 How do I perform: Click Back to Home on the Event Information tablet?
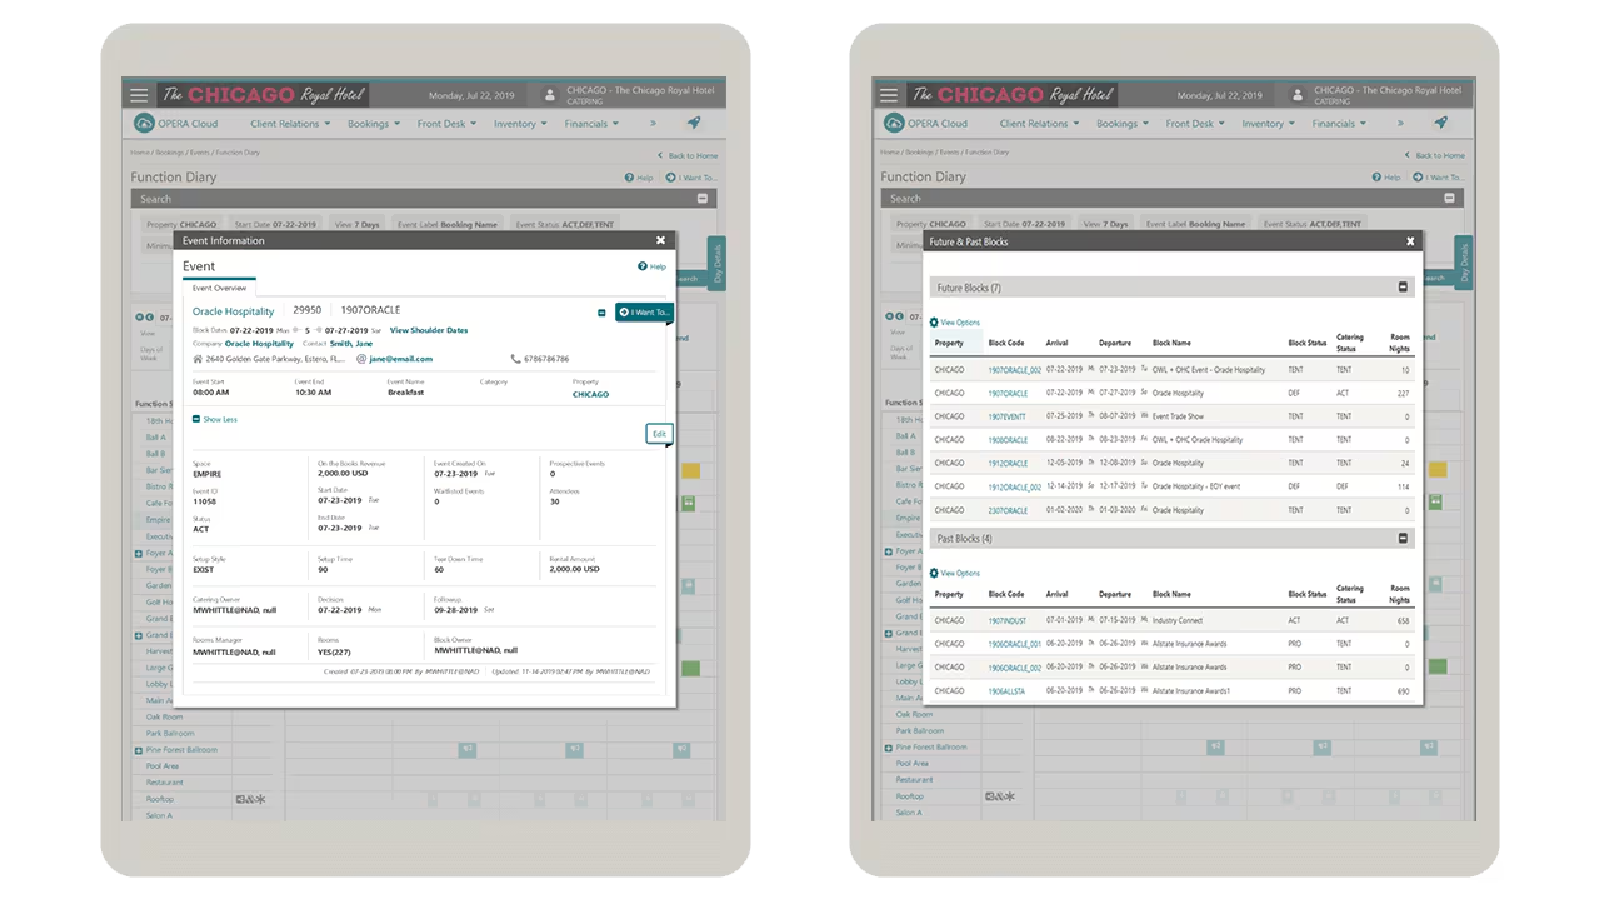click(688, 156)
